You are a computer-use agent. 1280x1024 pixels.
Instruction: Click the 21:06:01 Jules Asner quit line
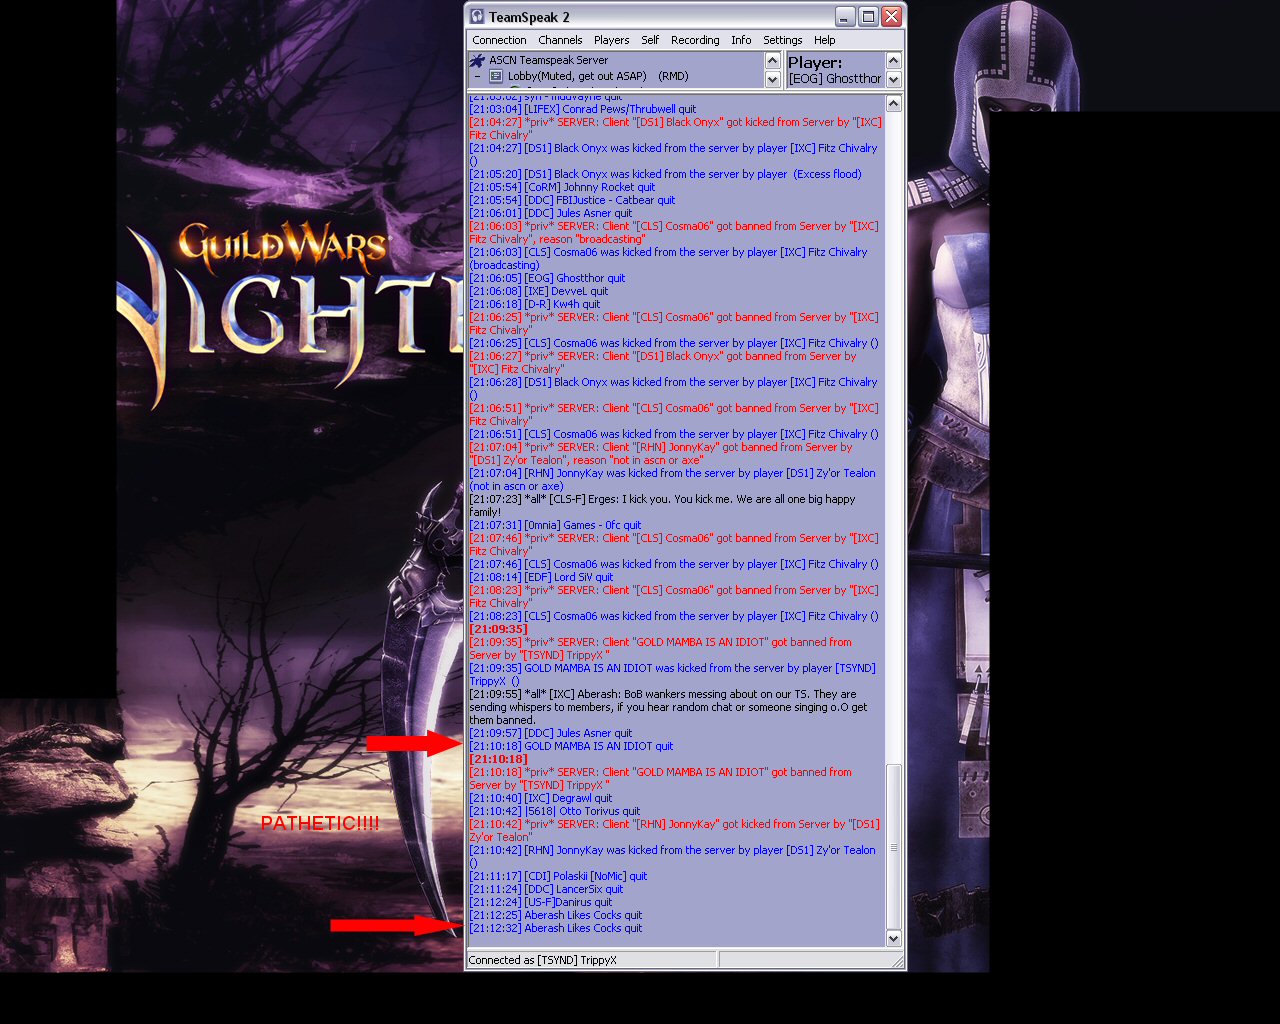(x=551, y=213)
